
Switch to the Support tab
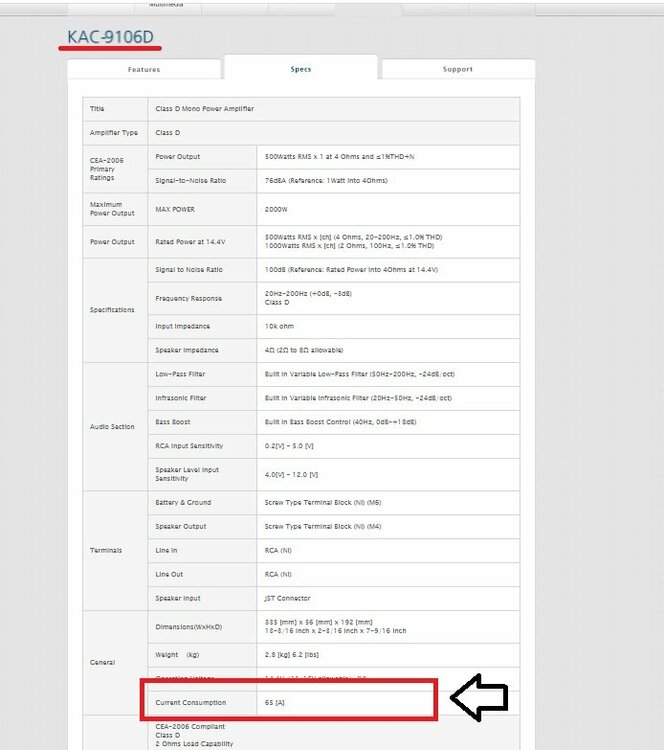coord(458,69)
